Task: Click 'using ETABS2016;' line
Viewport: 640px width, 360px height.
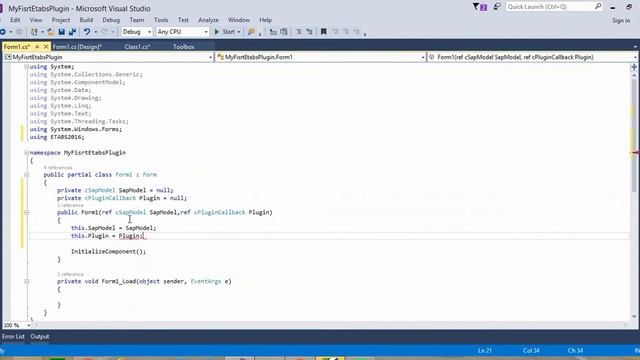Action: (57, 137)
